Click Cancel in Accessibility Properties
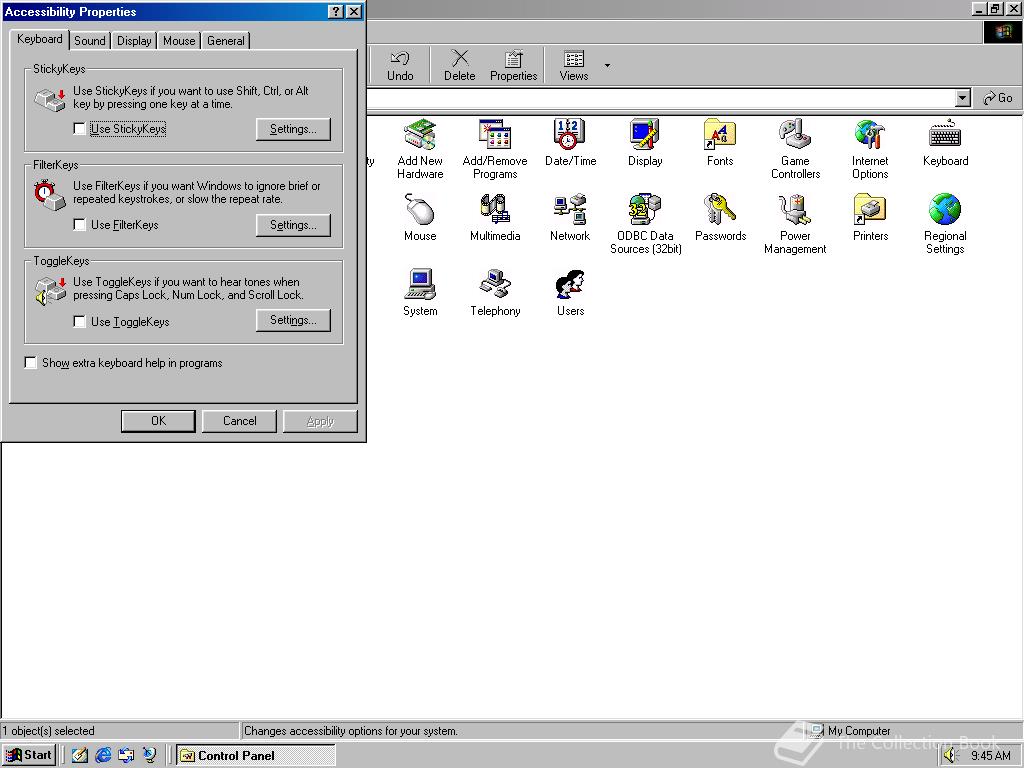The height and width of the screenshot is (768, 1024). 240,421
